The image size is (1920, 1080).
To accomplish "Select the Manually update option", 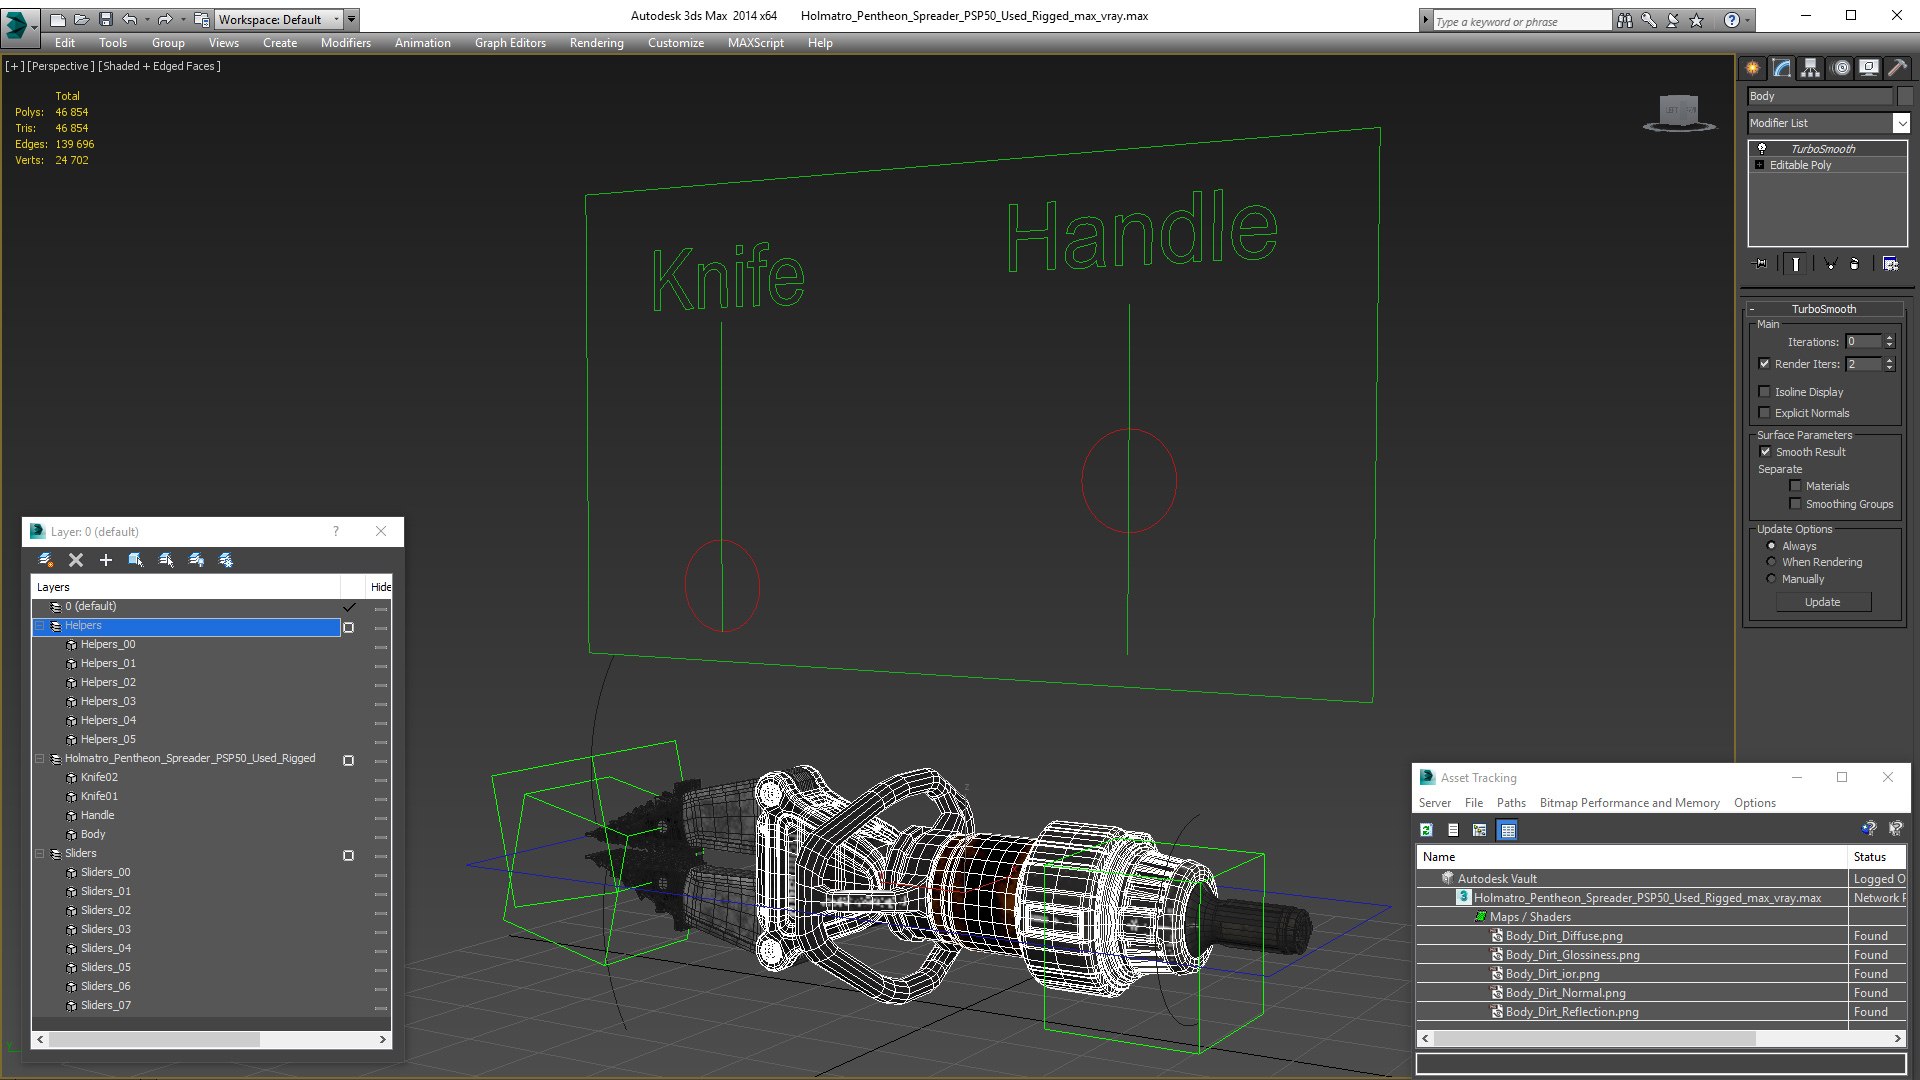I will pyautogui.click(x=1772, y=579).
